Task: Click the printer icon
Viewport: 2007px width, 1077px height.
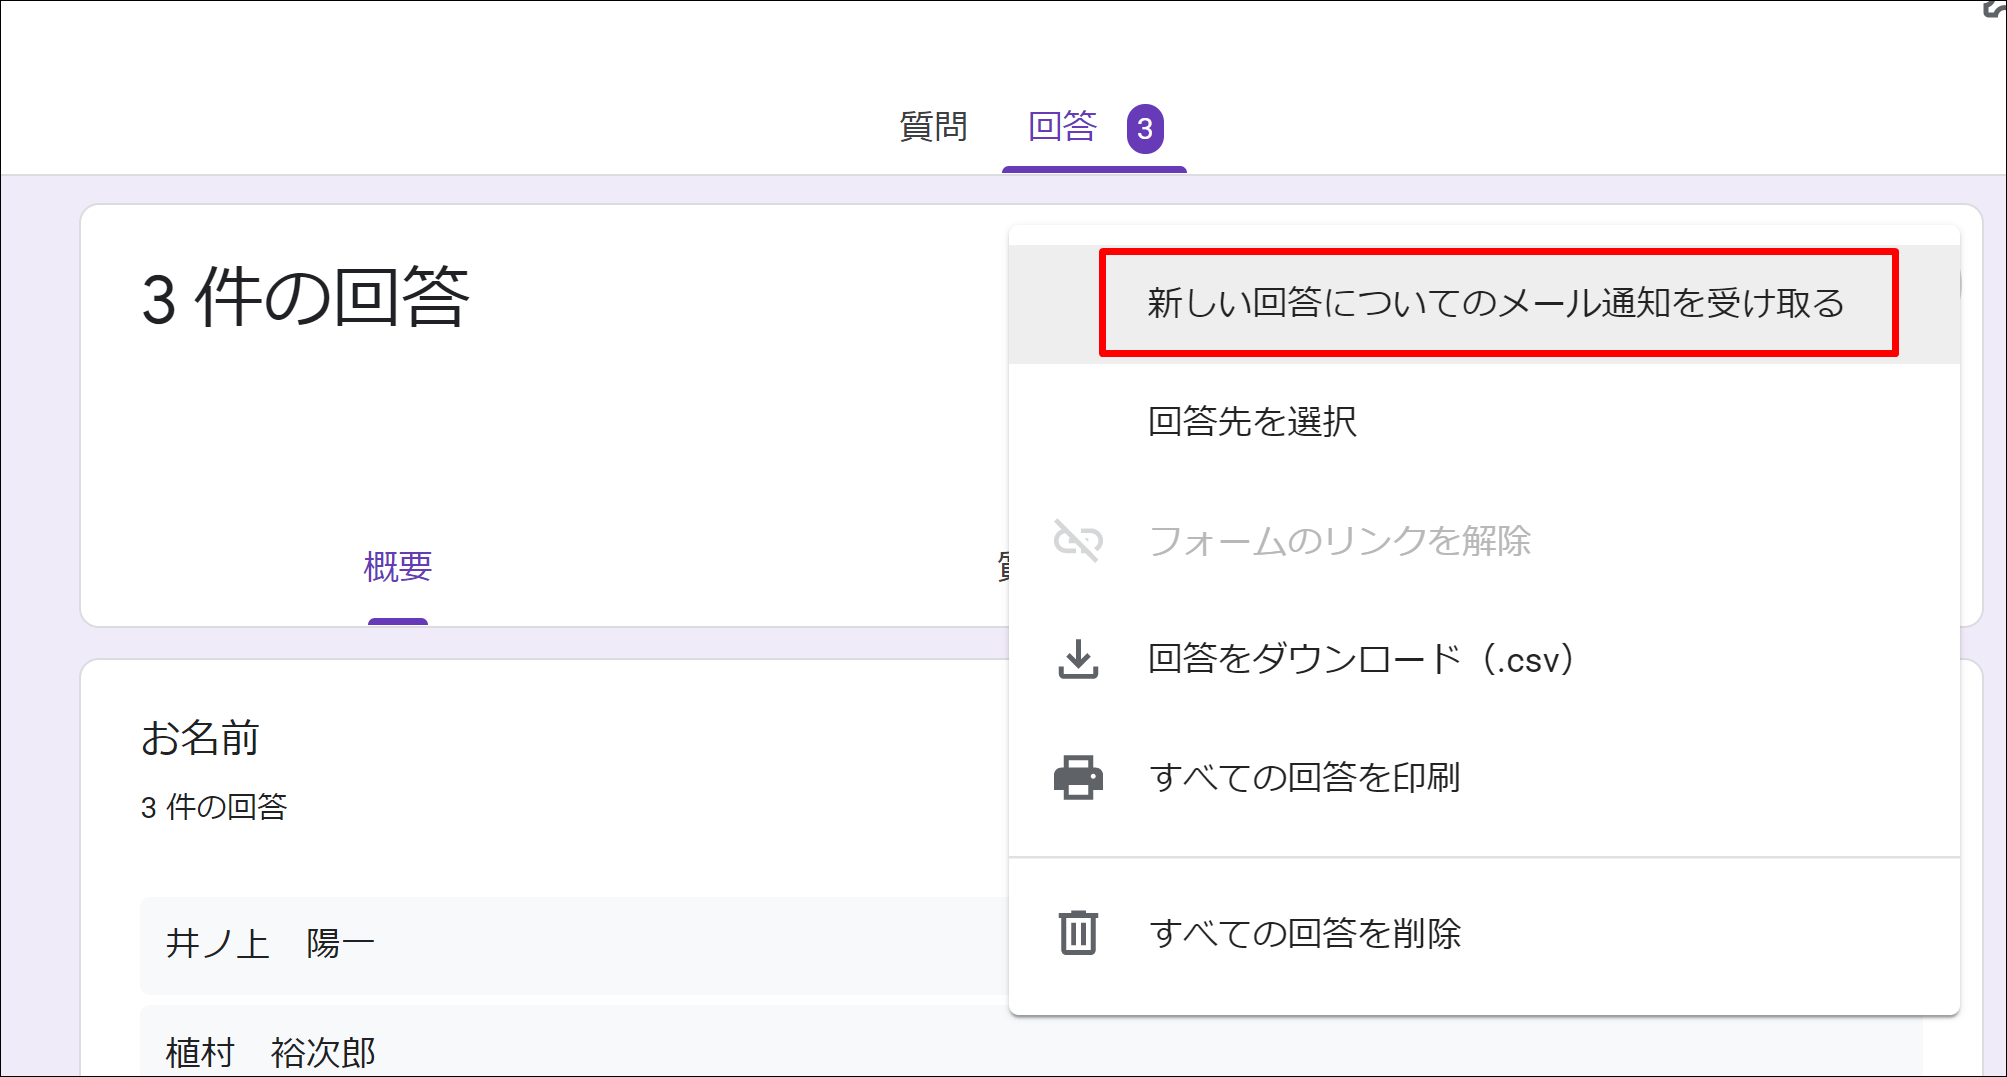Action: point(1078,777)
